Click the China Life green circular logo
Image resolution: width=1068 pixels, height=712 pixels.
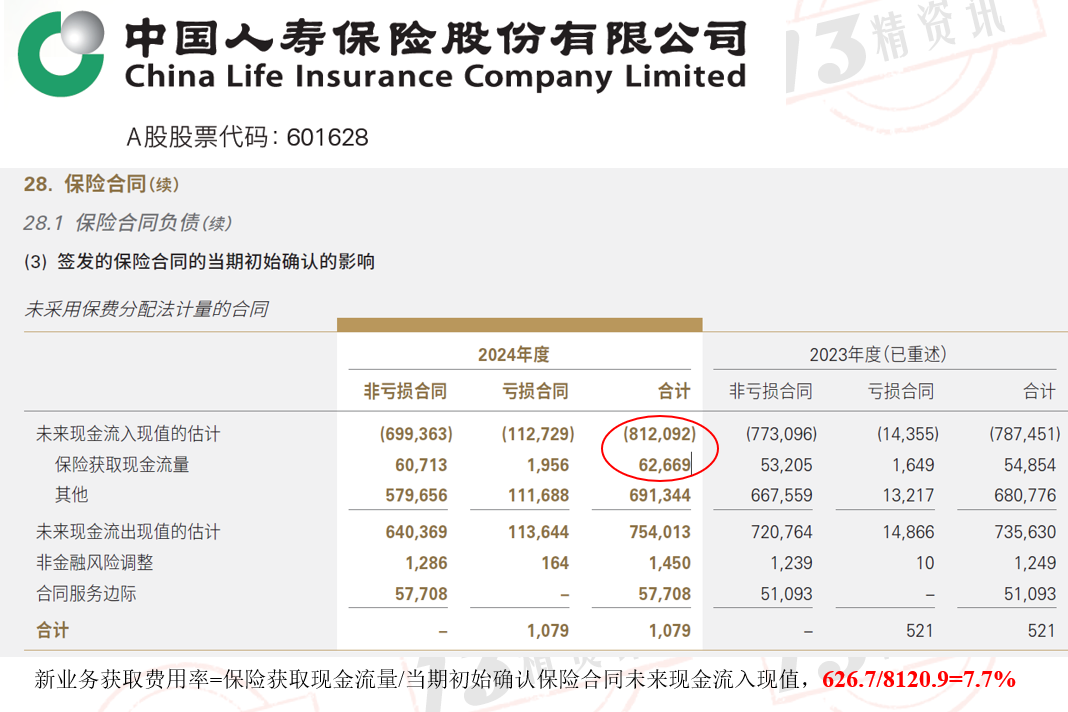61,54
